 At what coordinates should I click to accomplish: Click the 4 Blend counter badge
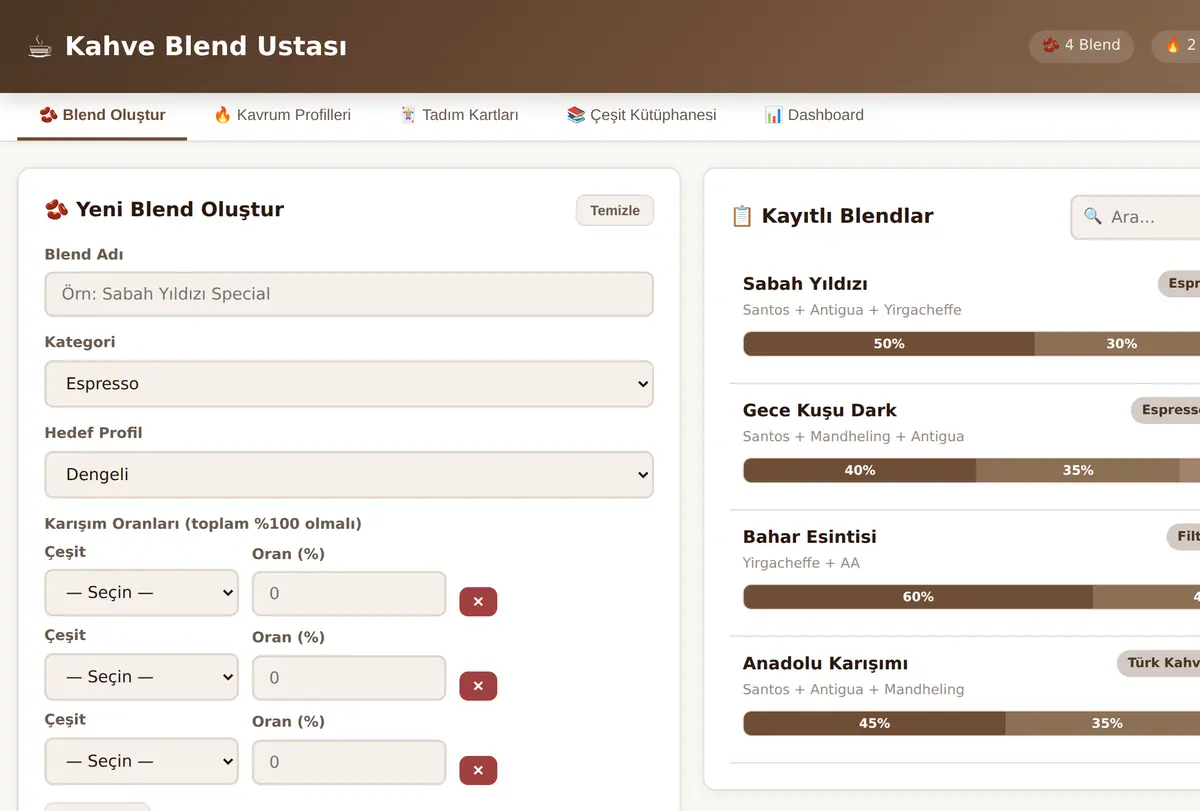[x=1081, y=45]
